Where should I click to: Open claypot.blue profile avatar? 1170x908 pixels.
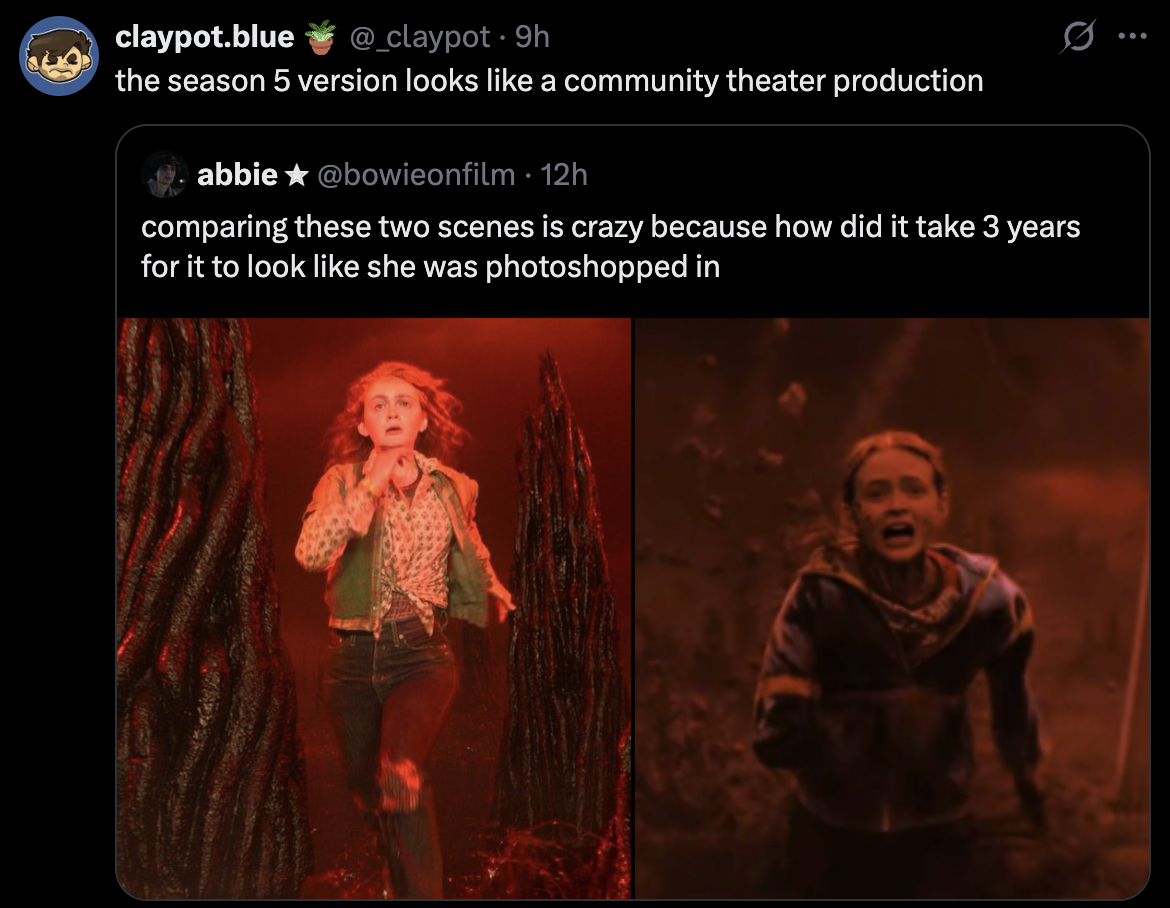coord(59,57)
